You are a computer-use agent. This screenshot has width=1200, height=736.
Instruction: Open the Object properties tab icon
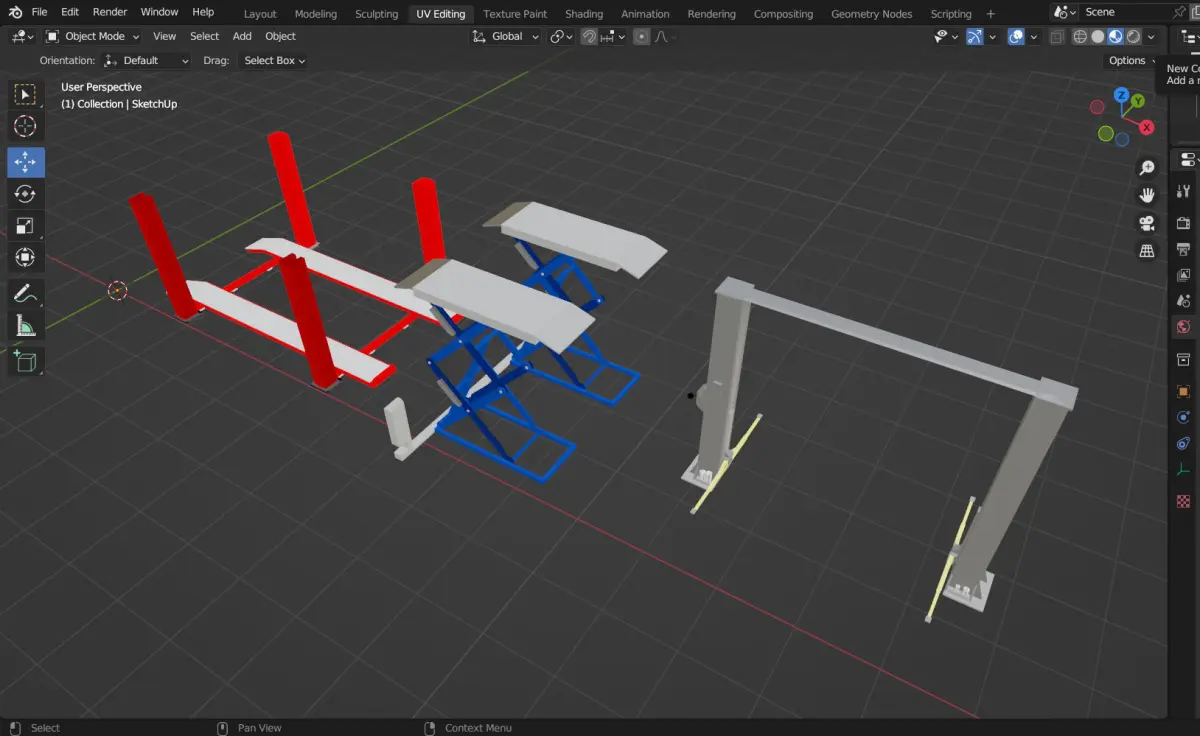[1184, 391]
